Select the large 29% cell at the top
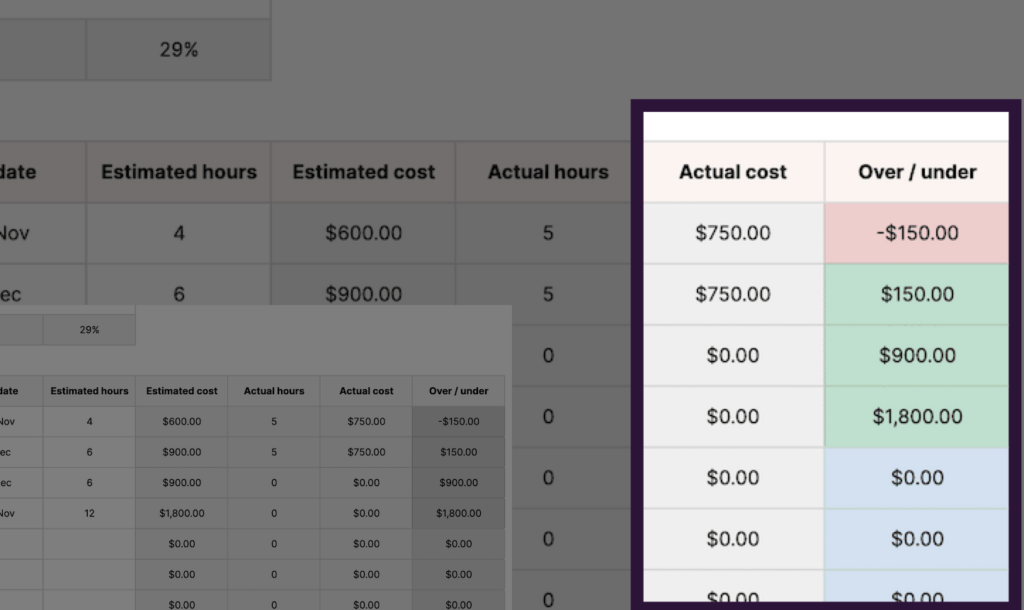 (178, 49)
